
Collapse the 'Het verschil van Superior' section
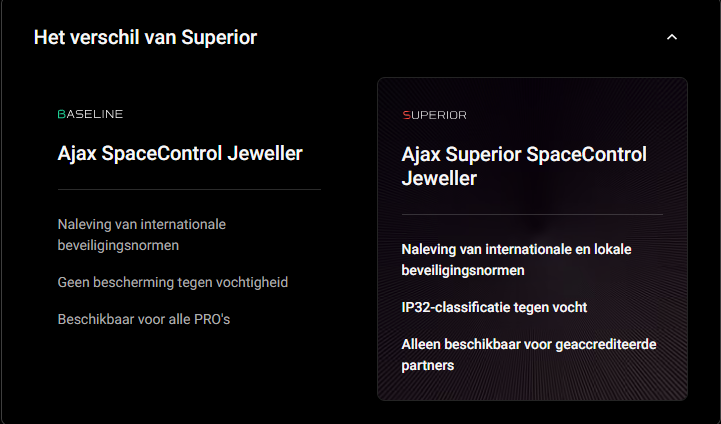672,37
